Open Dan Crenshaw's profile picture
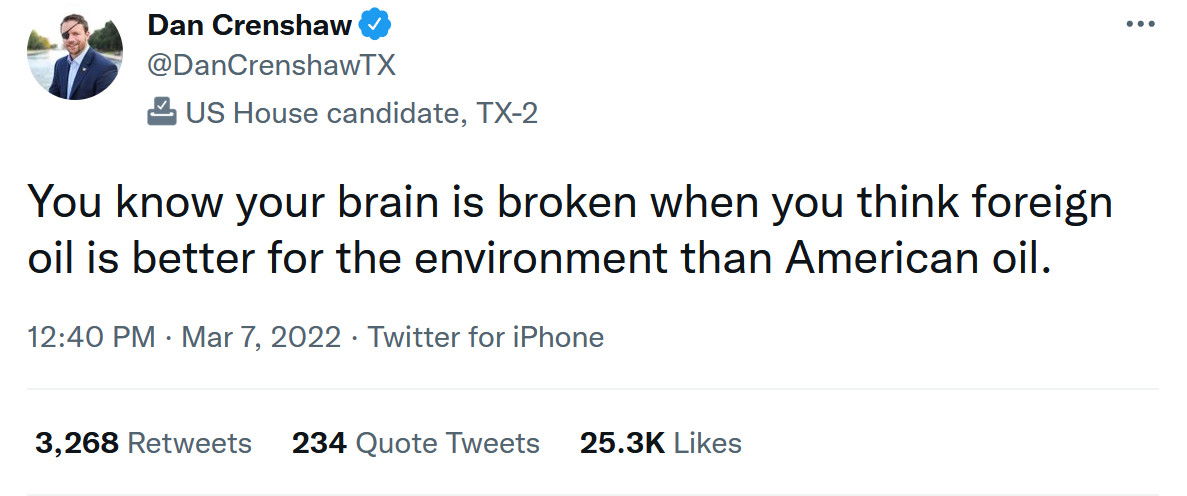1187x496 pixels. [x=75, y=57]
